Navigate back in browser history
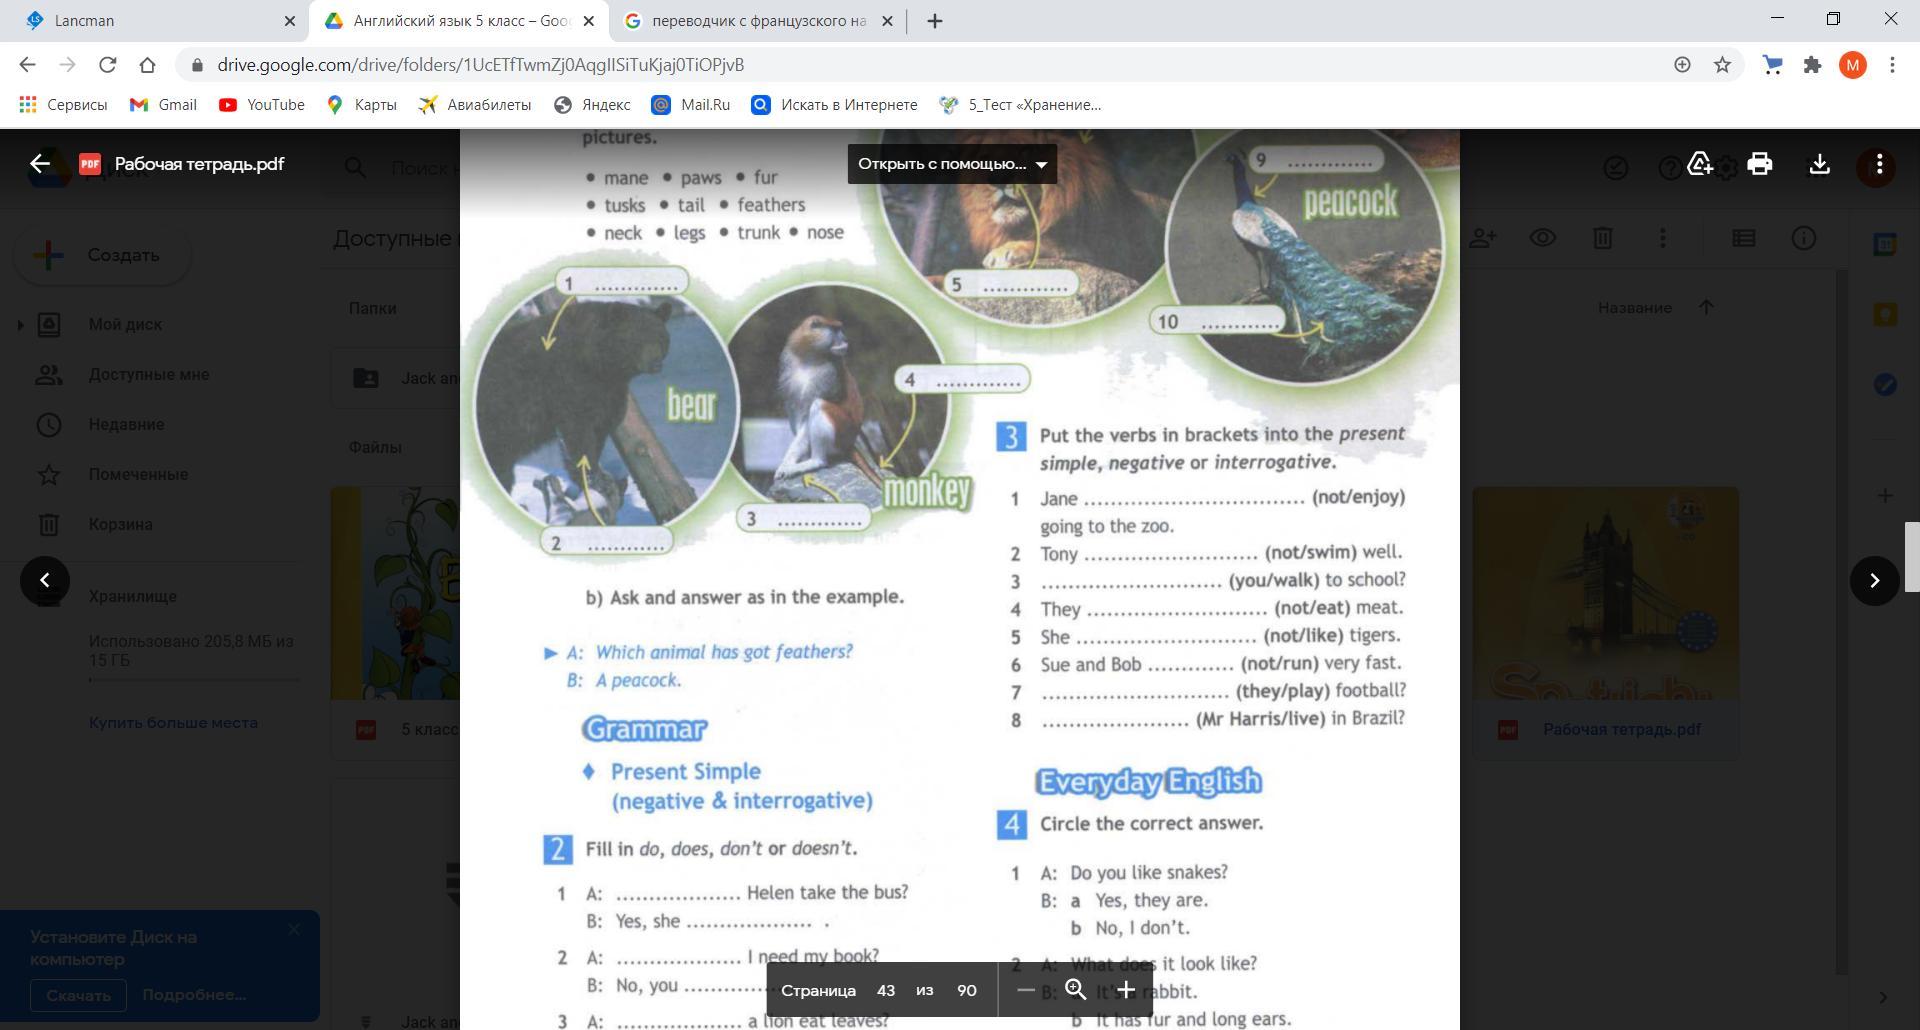1920x1030 pixels. (27, 65)
